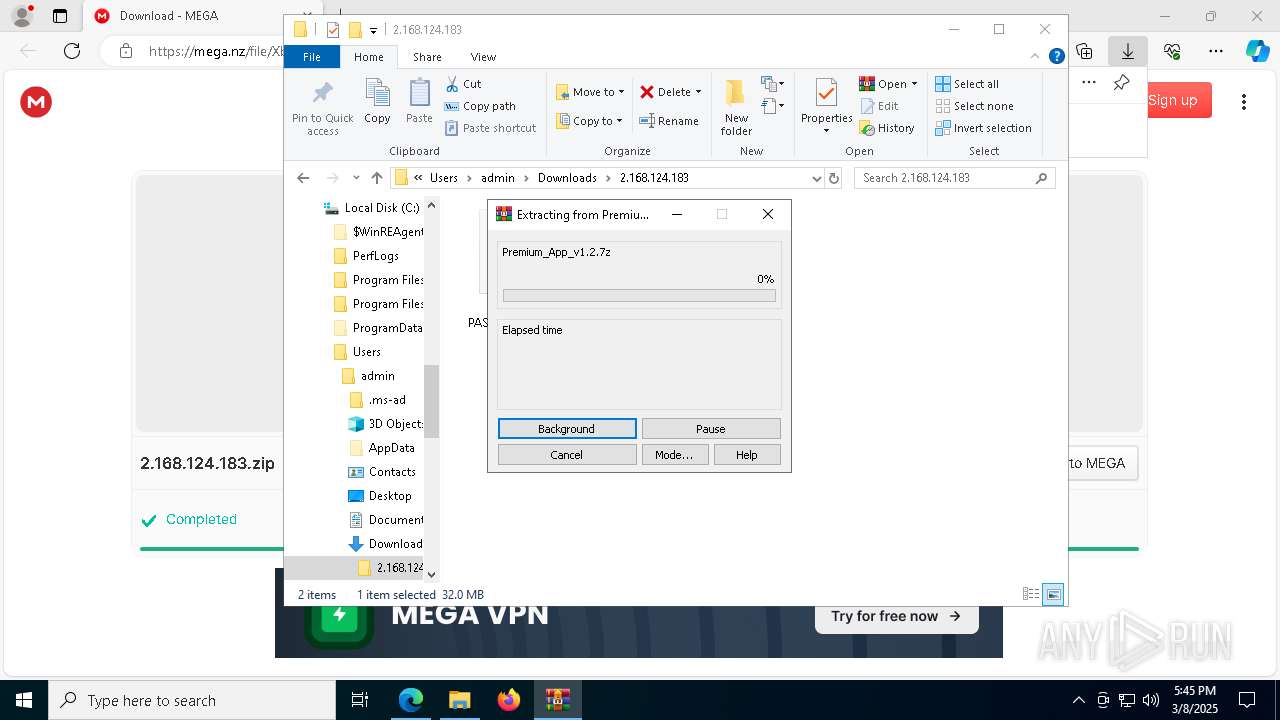This screenshot has height=720, width=1280.
Task: Open Properties in the ribbon
Action: (826, 107)
